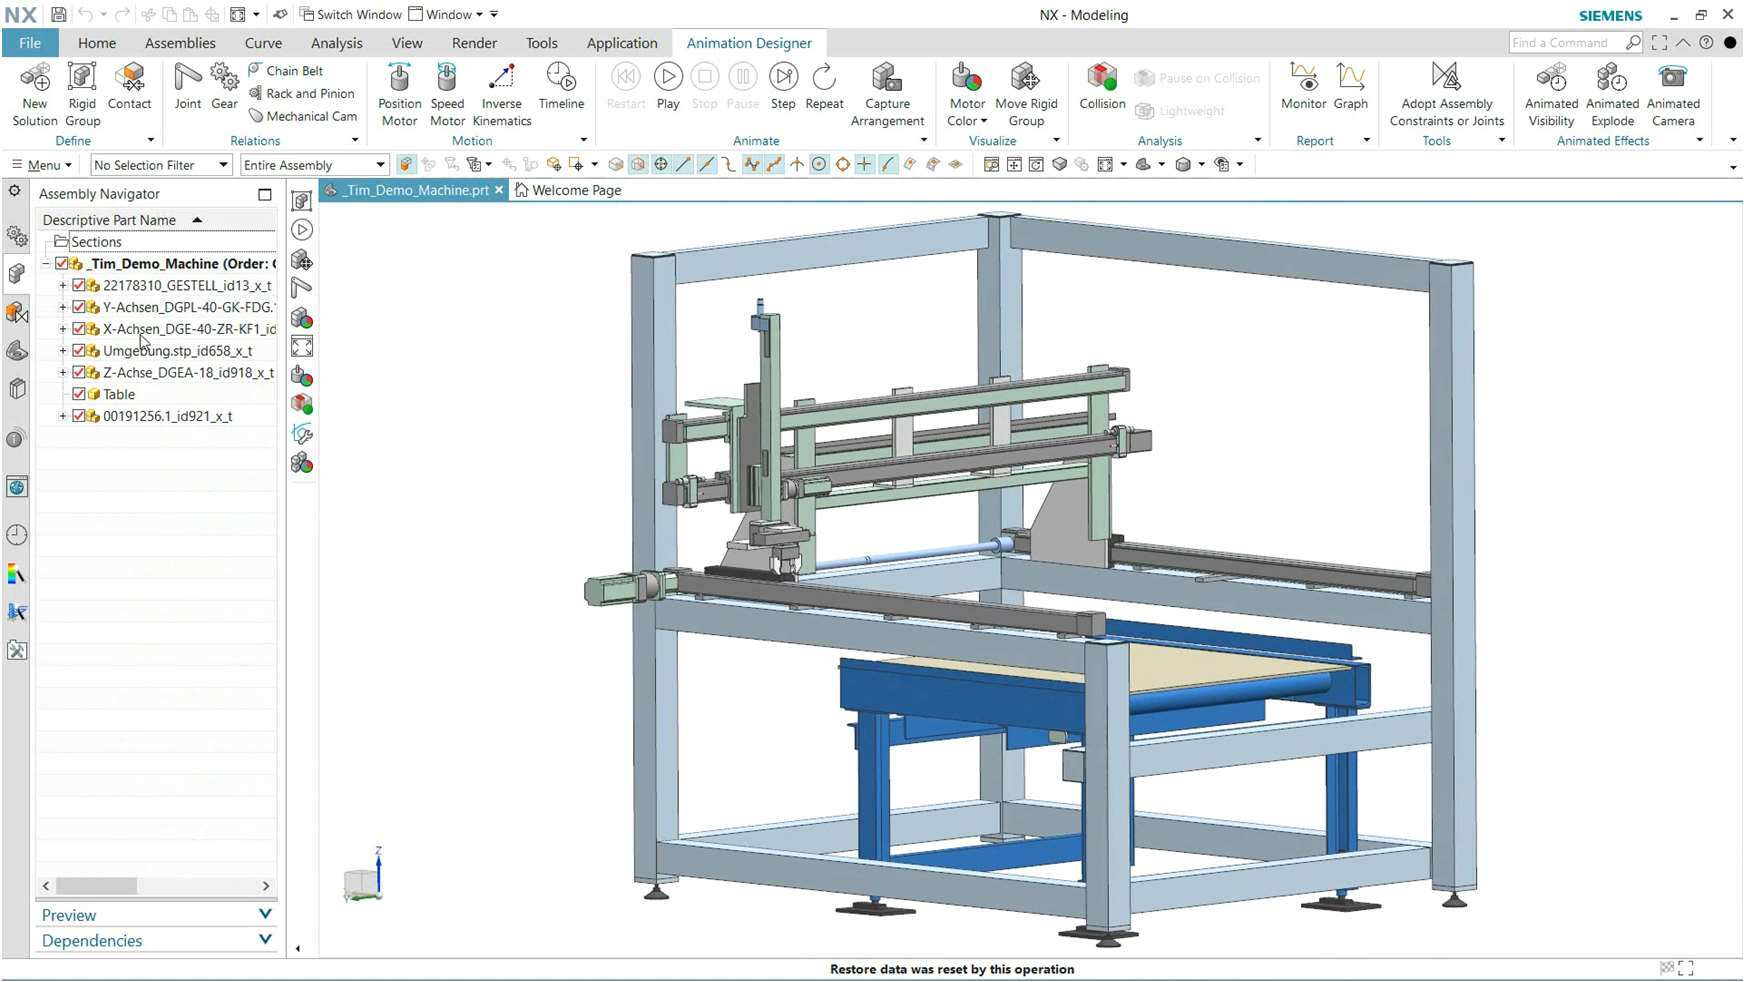Image resolution: width=1744 pixels, height=982 pixels.
Task: Toggle visibility of Z-Achse_DGEA-18_id918_x_t
Action: 80,372
